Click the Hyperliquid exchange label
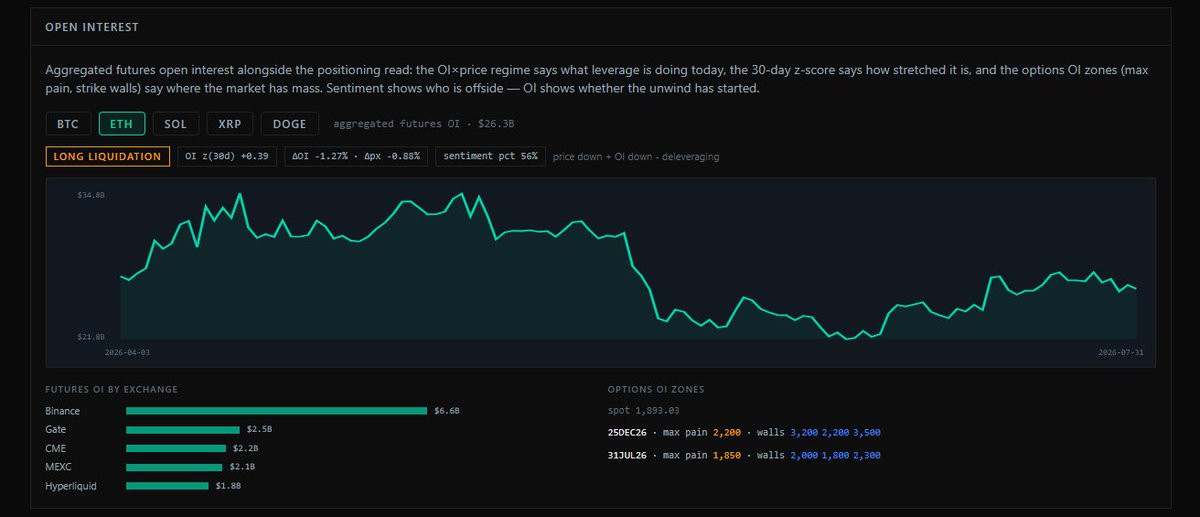This screenshot has width=1200, height=517. [x=72, y=486]
